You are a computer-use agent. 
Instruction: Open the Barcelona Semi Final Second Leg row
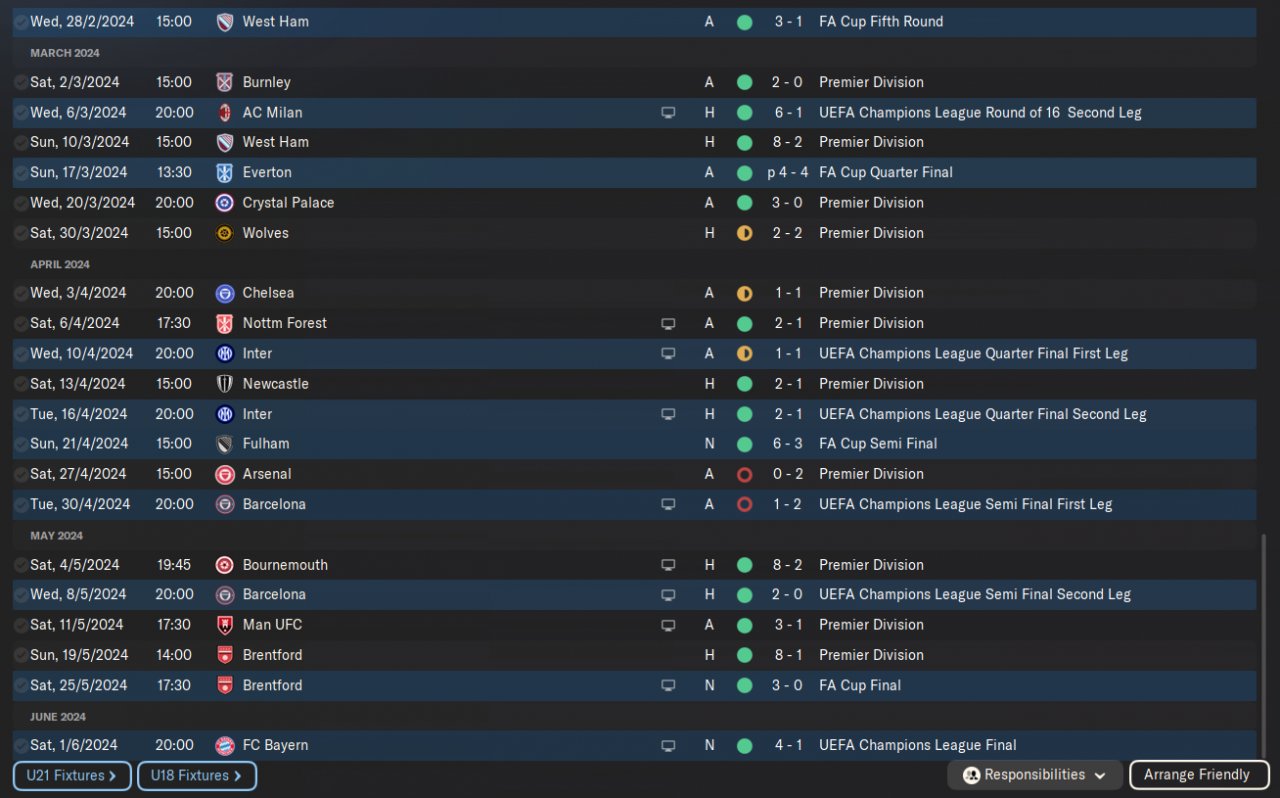coord(634,595)
